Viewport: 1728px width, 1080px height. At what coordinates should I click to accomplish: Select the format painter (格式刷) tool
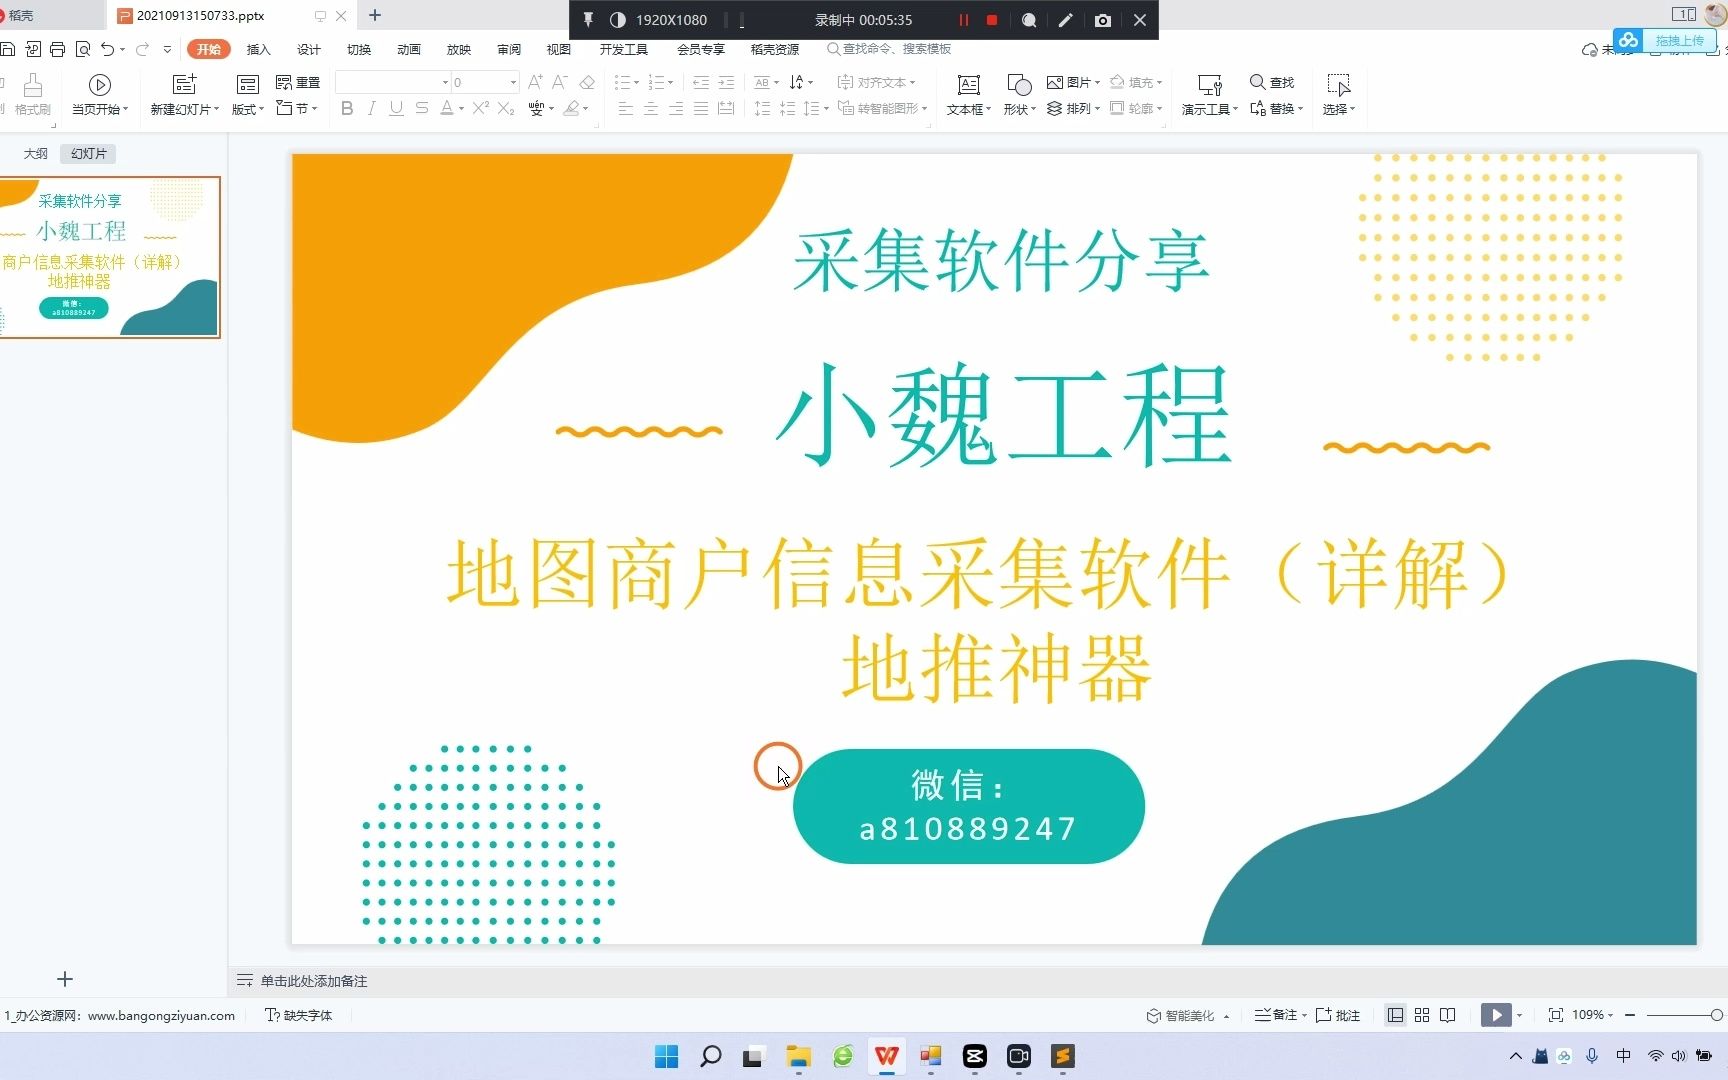click(x=33, y=94)
